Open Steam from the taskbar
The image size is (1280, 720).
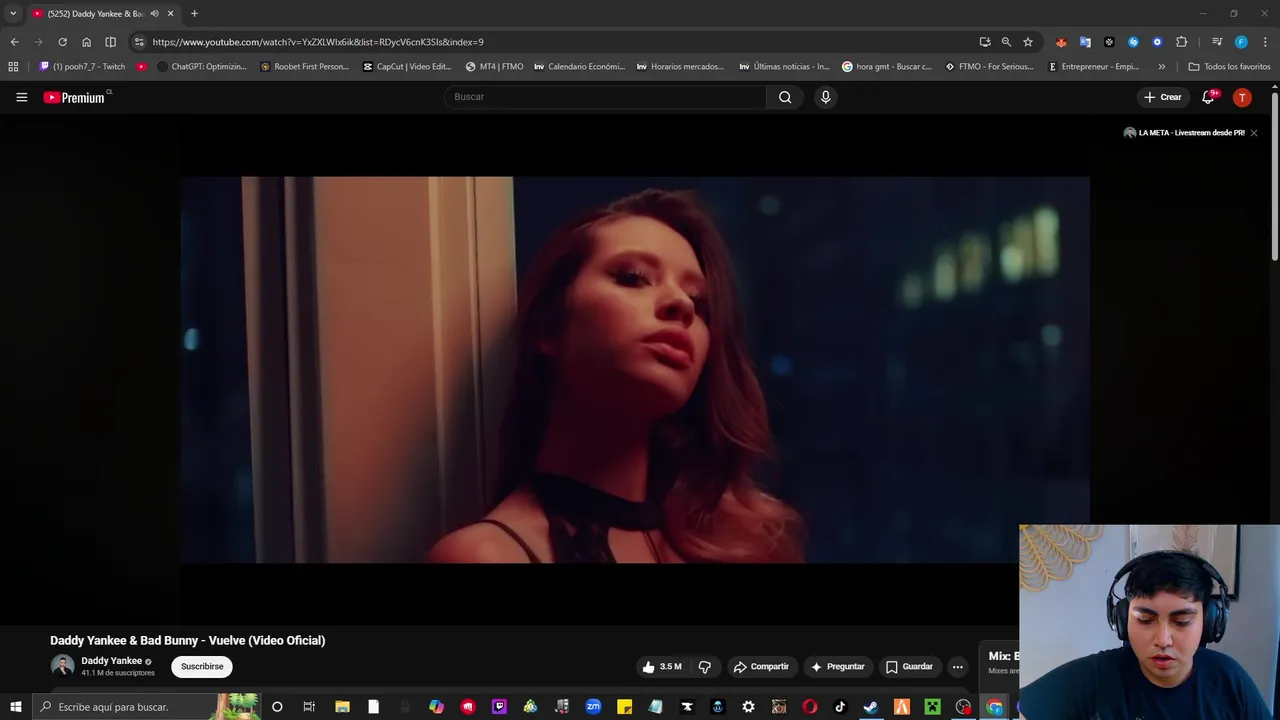[x=871, y=707]
